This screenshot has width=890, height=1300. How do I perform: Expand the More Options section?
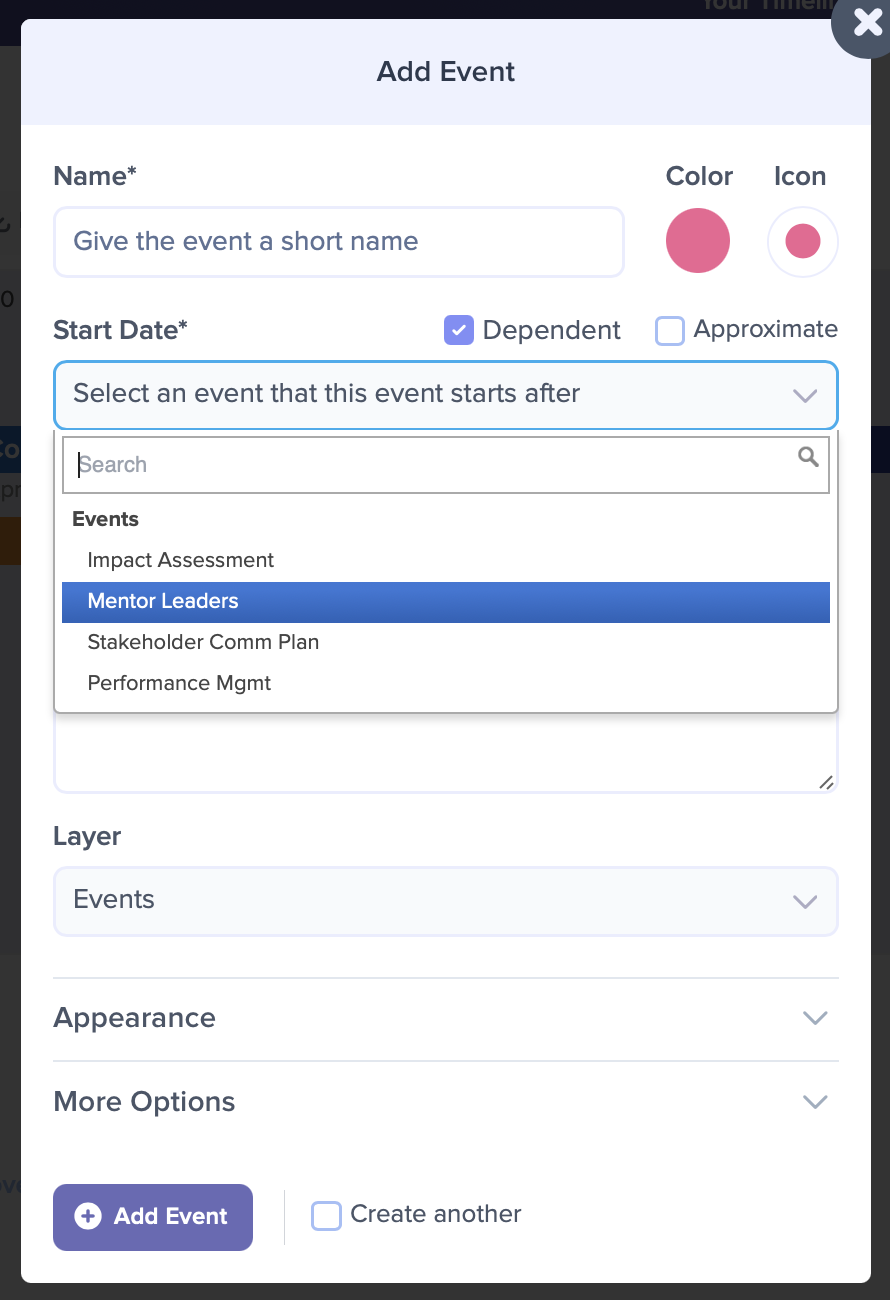pyautogui.click(x=445, y=1102)
